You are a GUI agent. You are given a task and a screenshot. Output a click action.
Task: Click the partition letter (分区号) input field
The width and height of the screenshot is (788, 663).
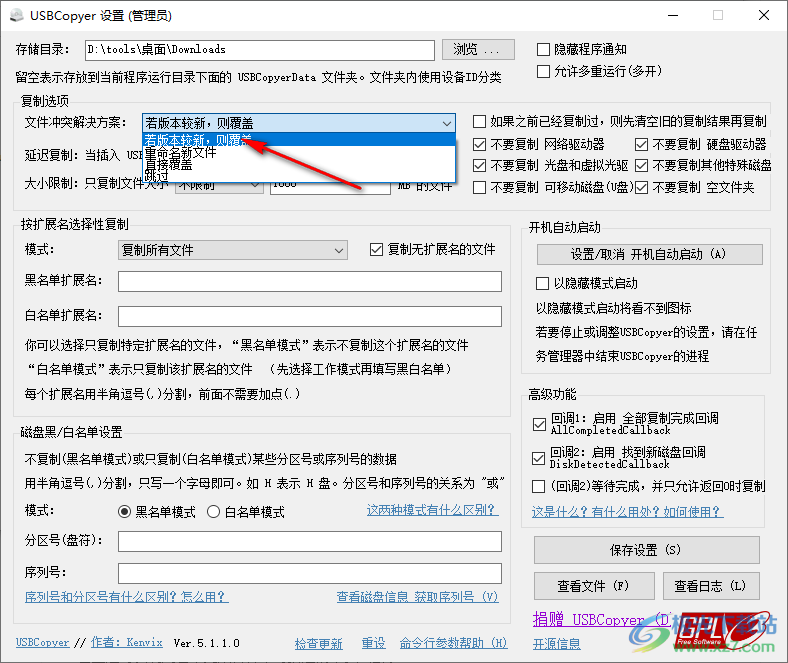[x=310, y=541]
